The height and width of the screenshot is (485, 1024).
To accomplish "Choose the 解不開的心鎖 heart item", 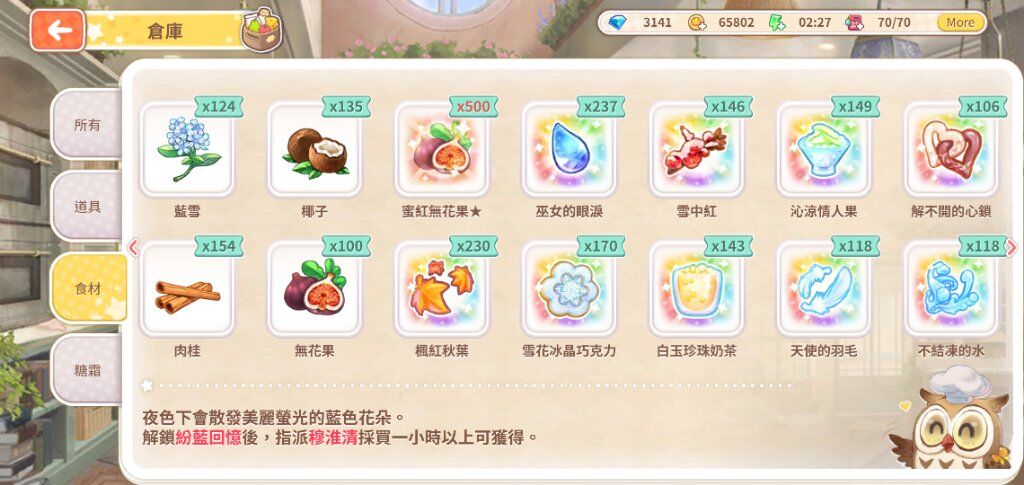I will coord(952,149).
